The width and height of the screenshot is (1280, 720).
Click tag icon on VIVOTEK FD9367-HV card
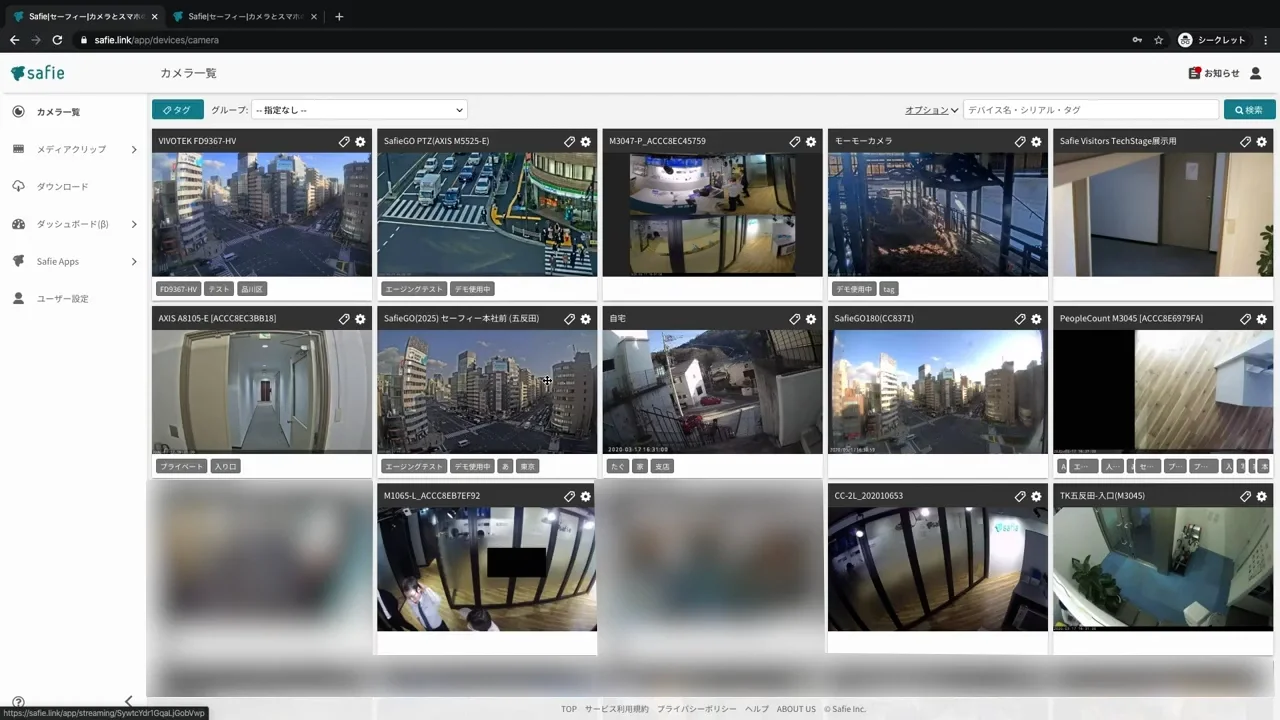pos(344,142)
